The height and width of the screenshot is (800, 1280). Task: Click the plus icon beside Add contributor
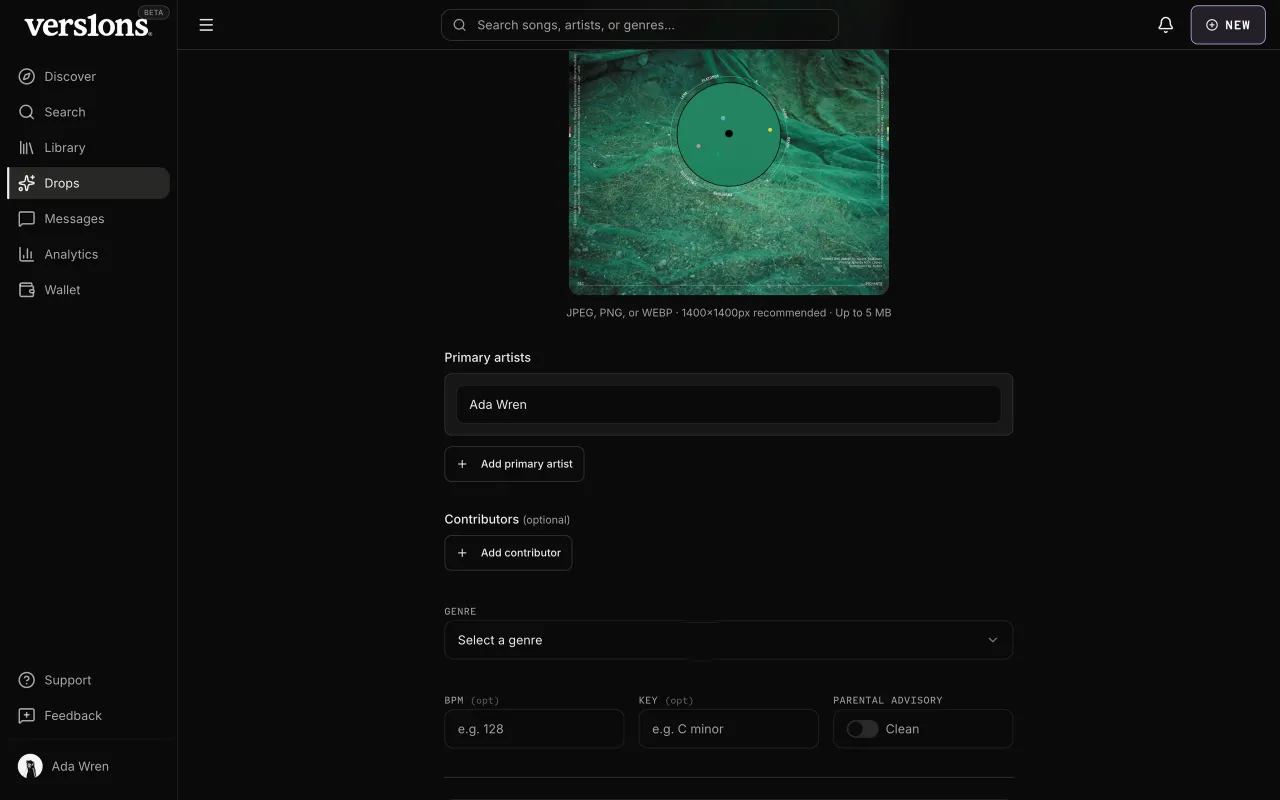[462, 553]
